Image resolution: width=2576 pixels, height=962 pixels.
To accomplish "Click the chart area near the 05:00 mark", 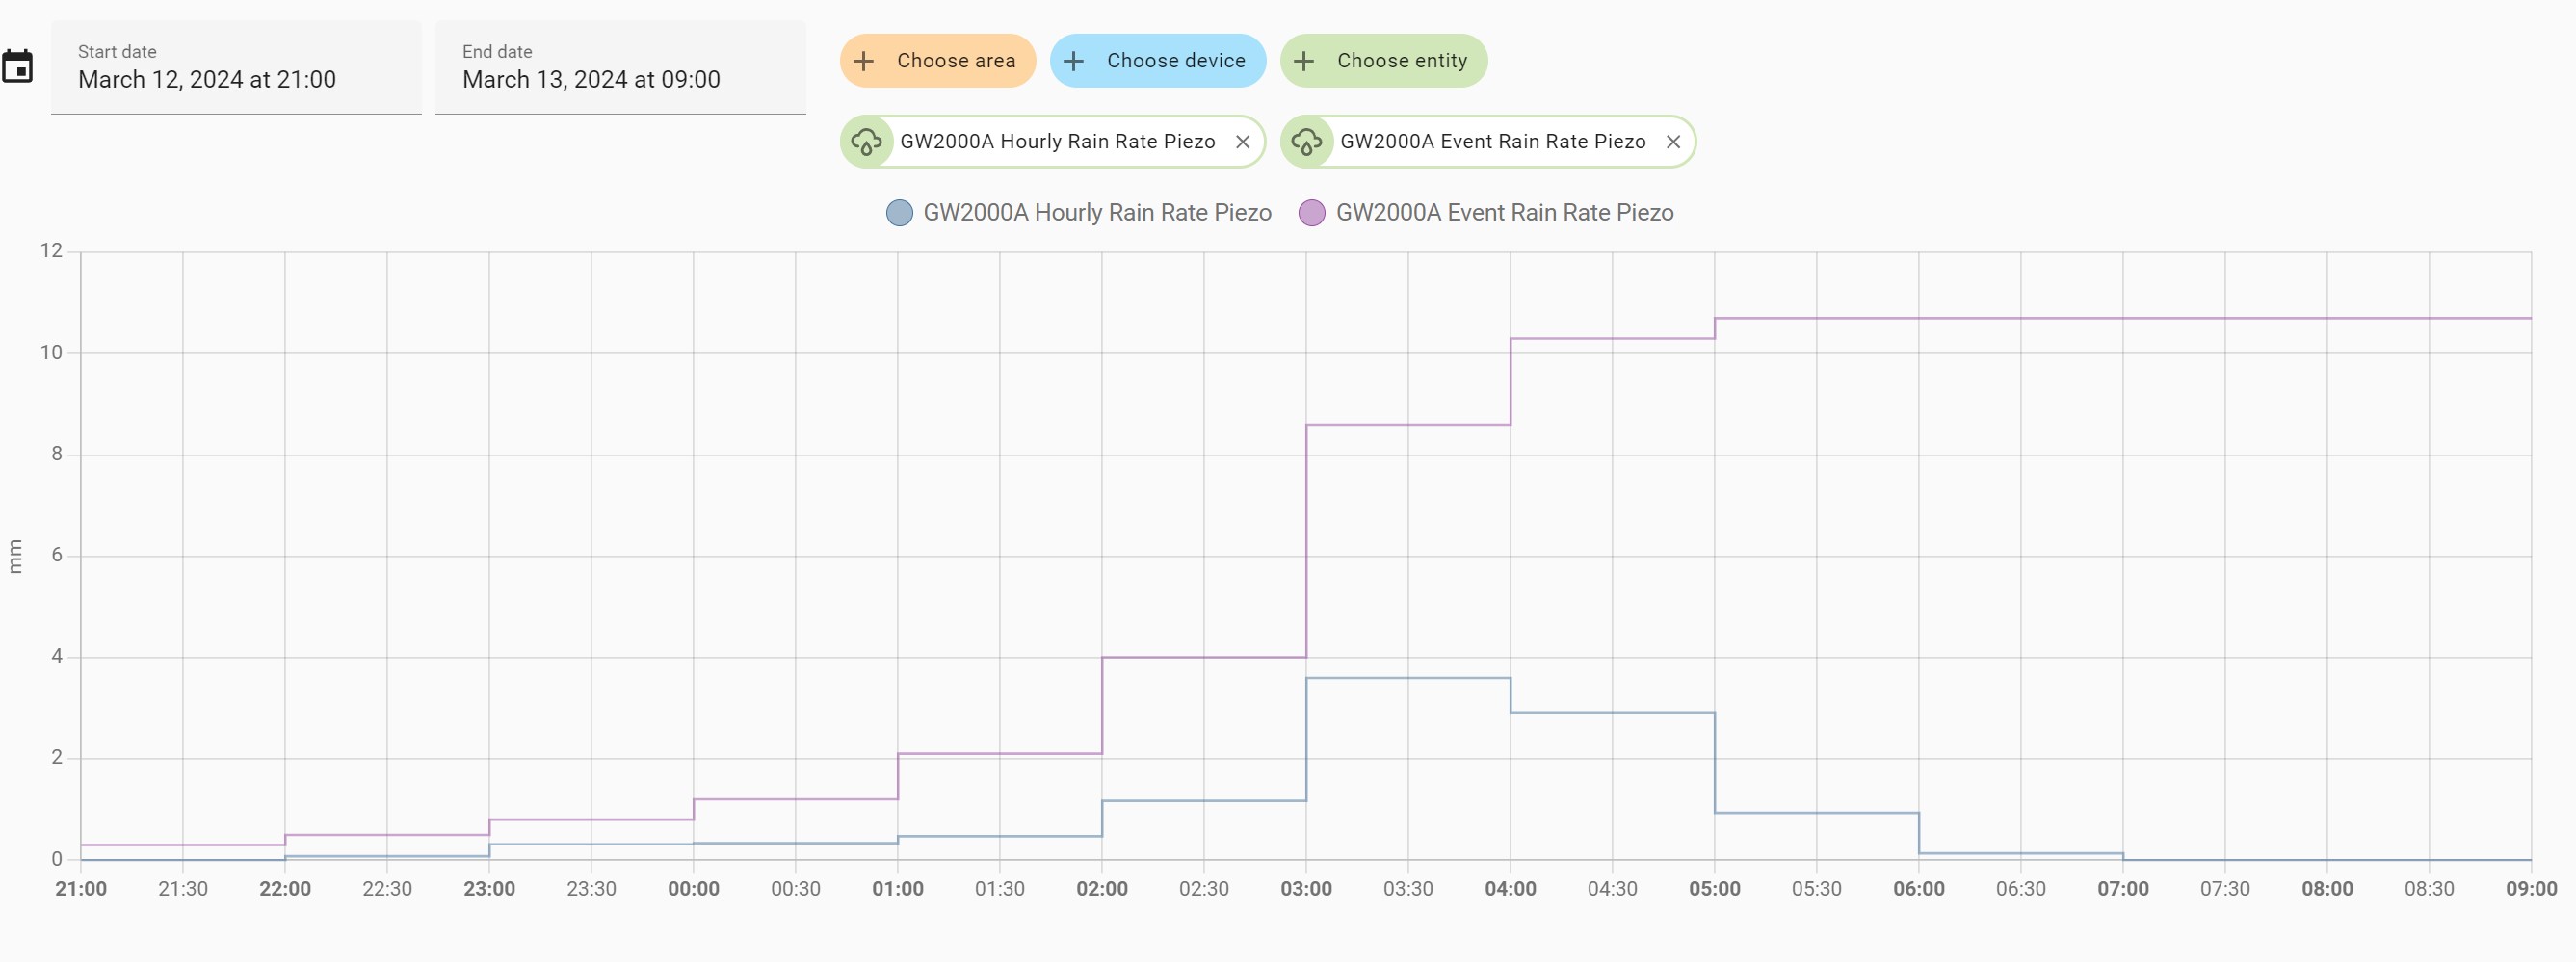I will point(1716,550).
